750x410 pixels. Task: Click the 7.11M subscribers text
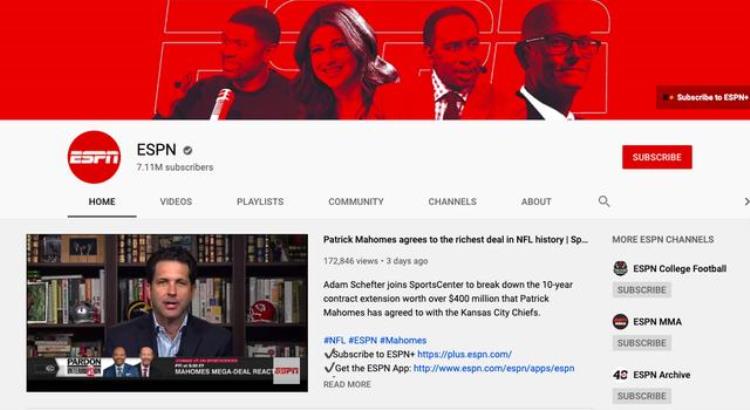(x=175, y=167)
